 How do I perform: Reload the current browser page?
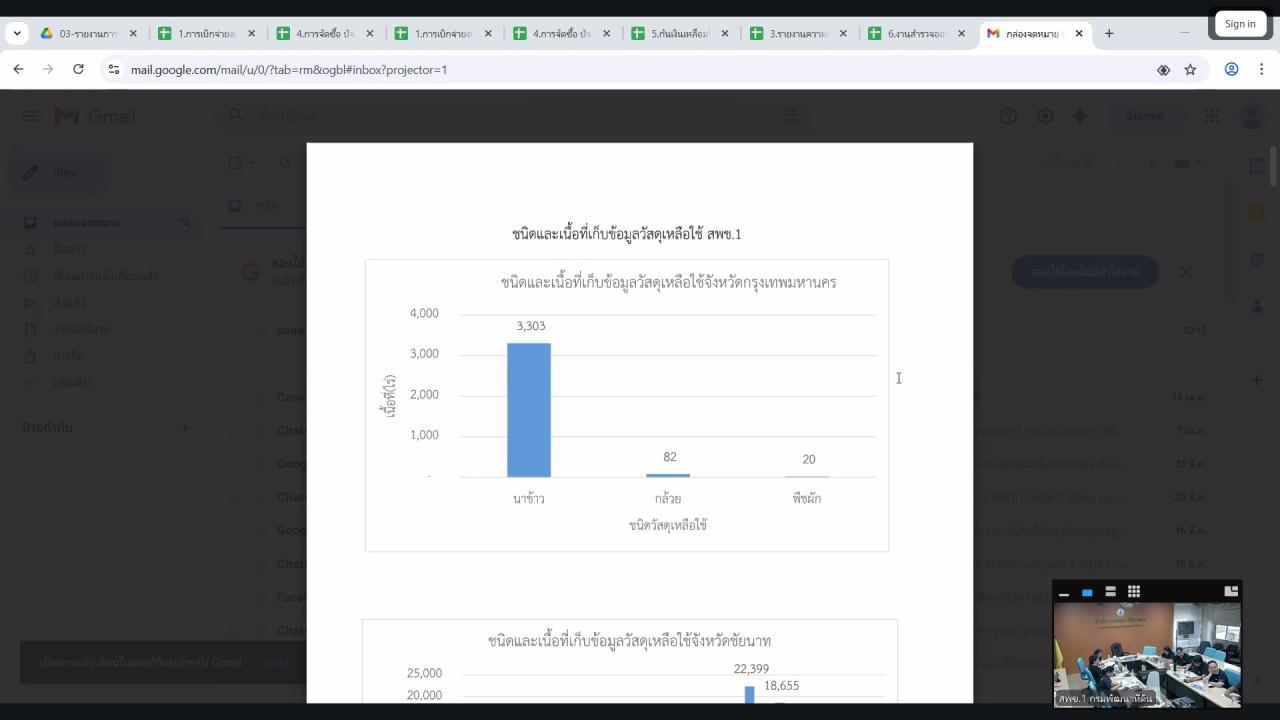pyautogui.click(x=78, y=69)
